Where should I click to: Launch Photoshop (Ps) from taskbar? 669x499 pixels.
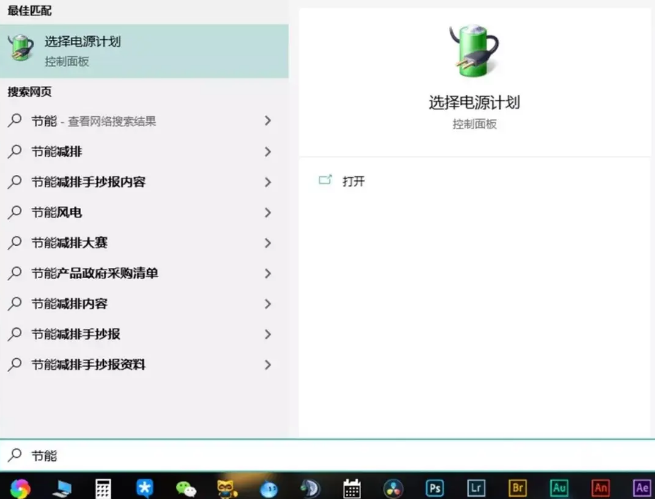[x=435, y=488]
